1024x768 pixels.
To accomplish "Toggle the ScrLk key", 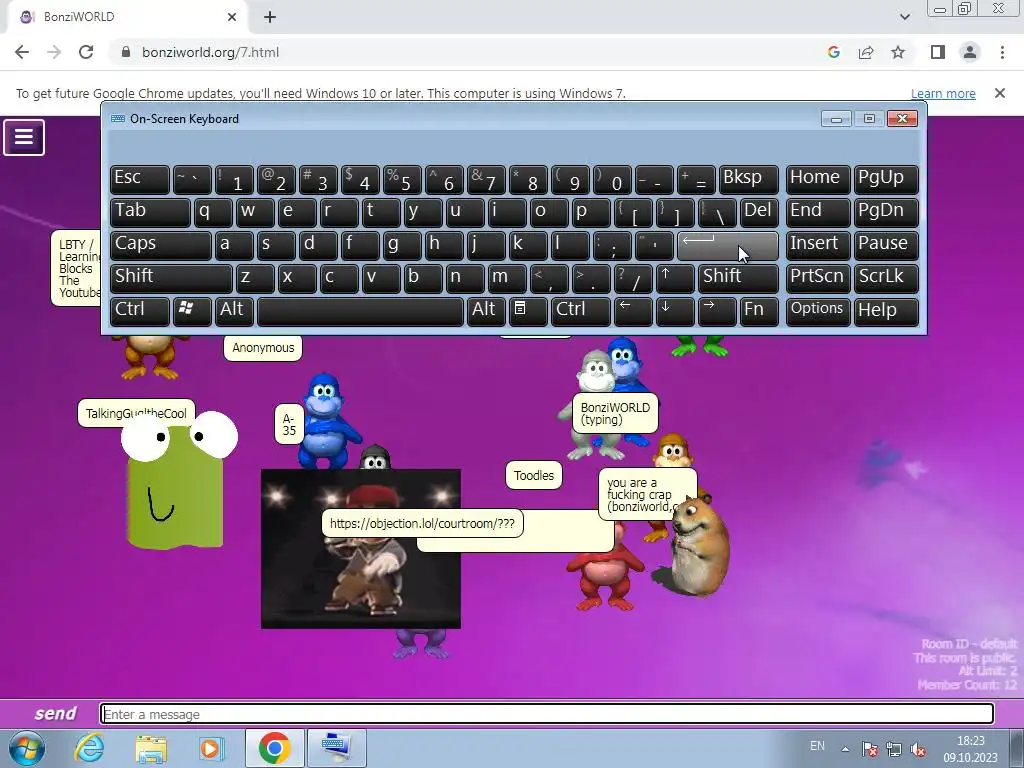I will click(x=886, y=278).
